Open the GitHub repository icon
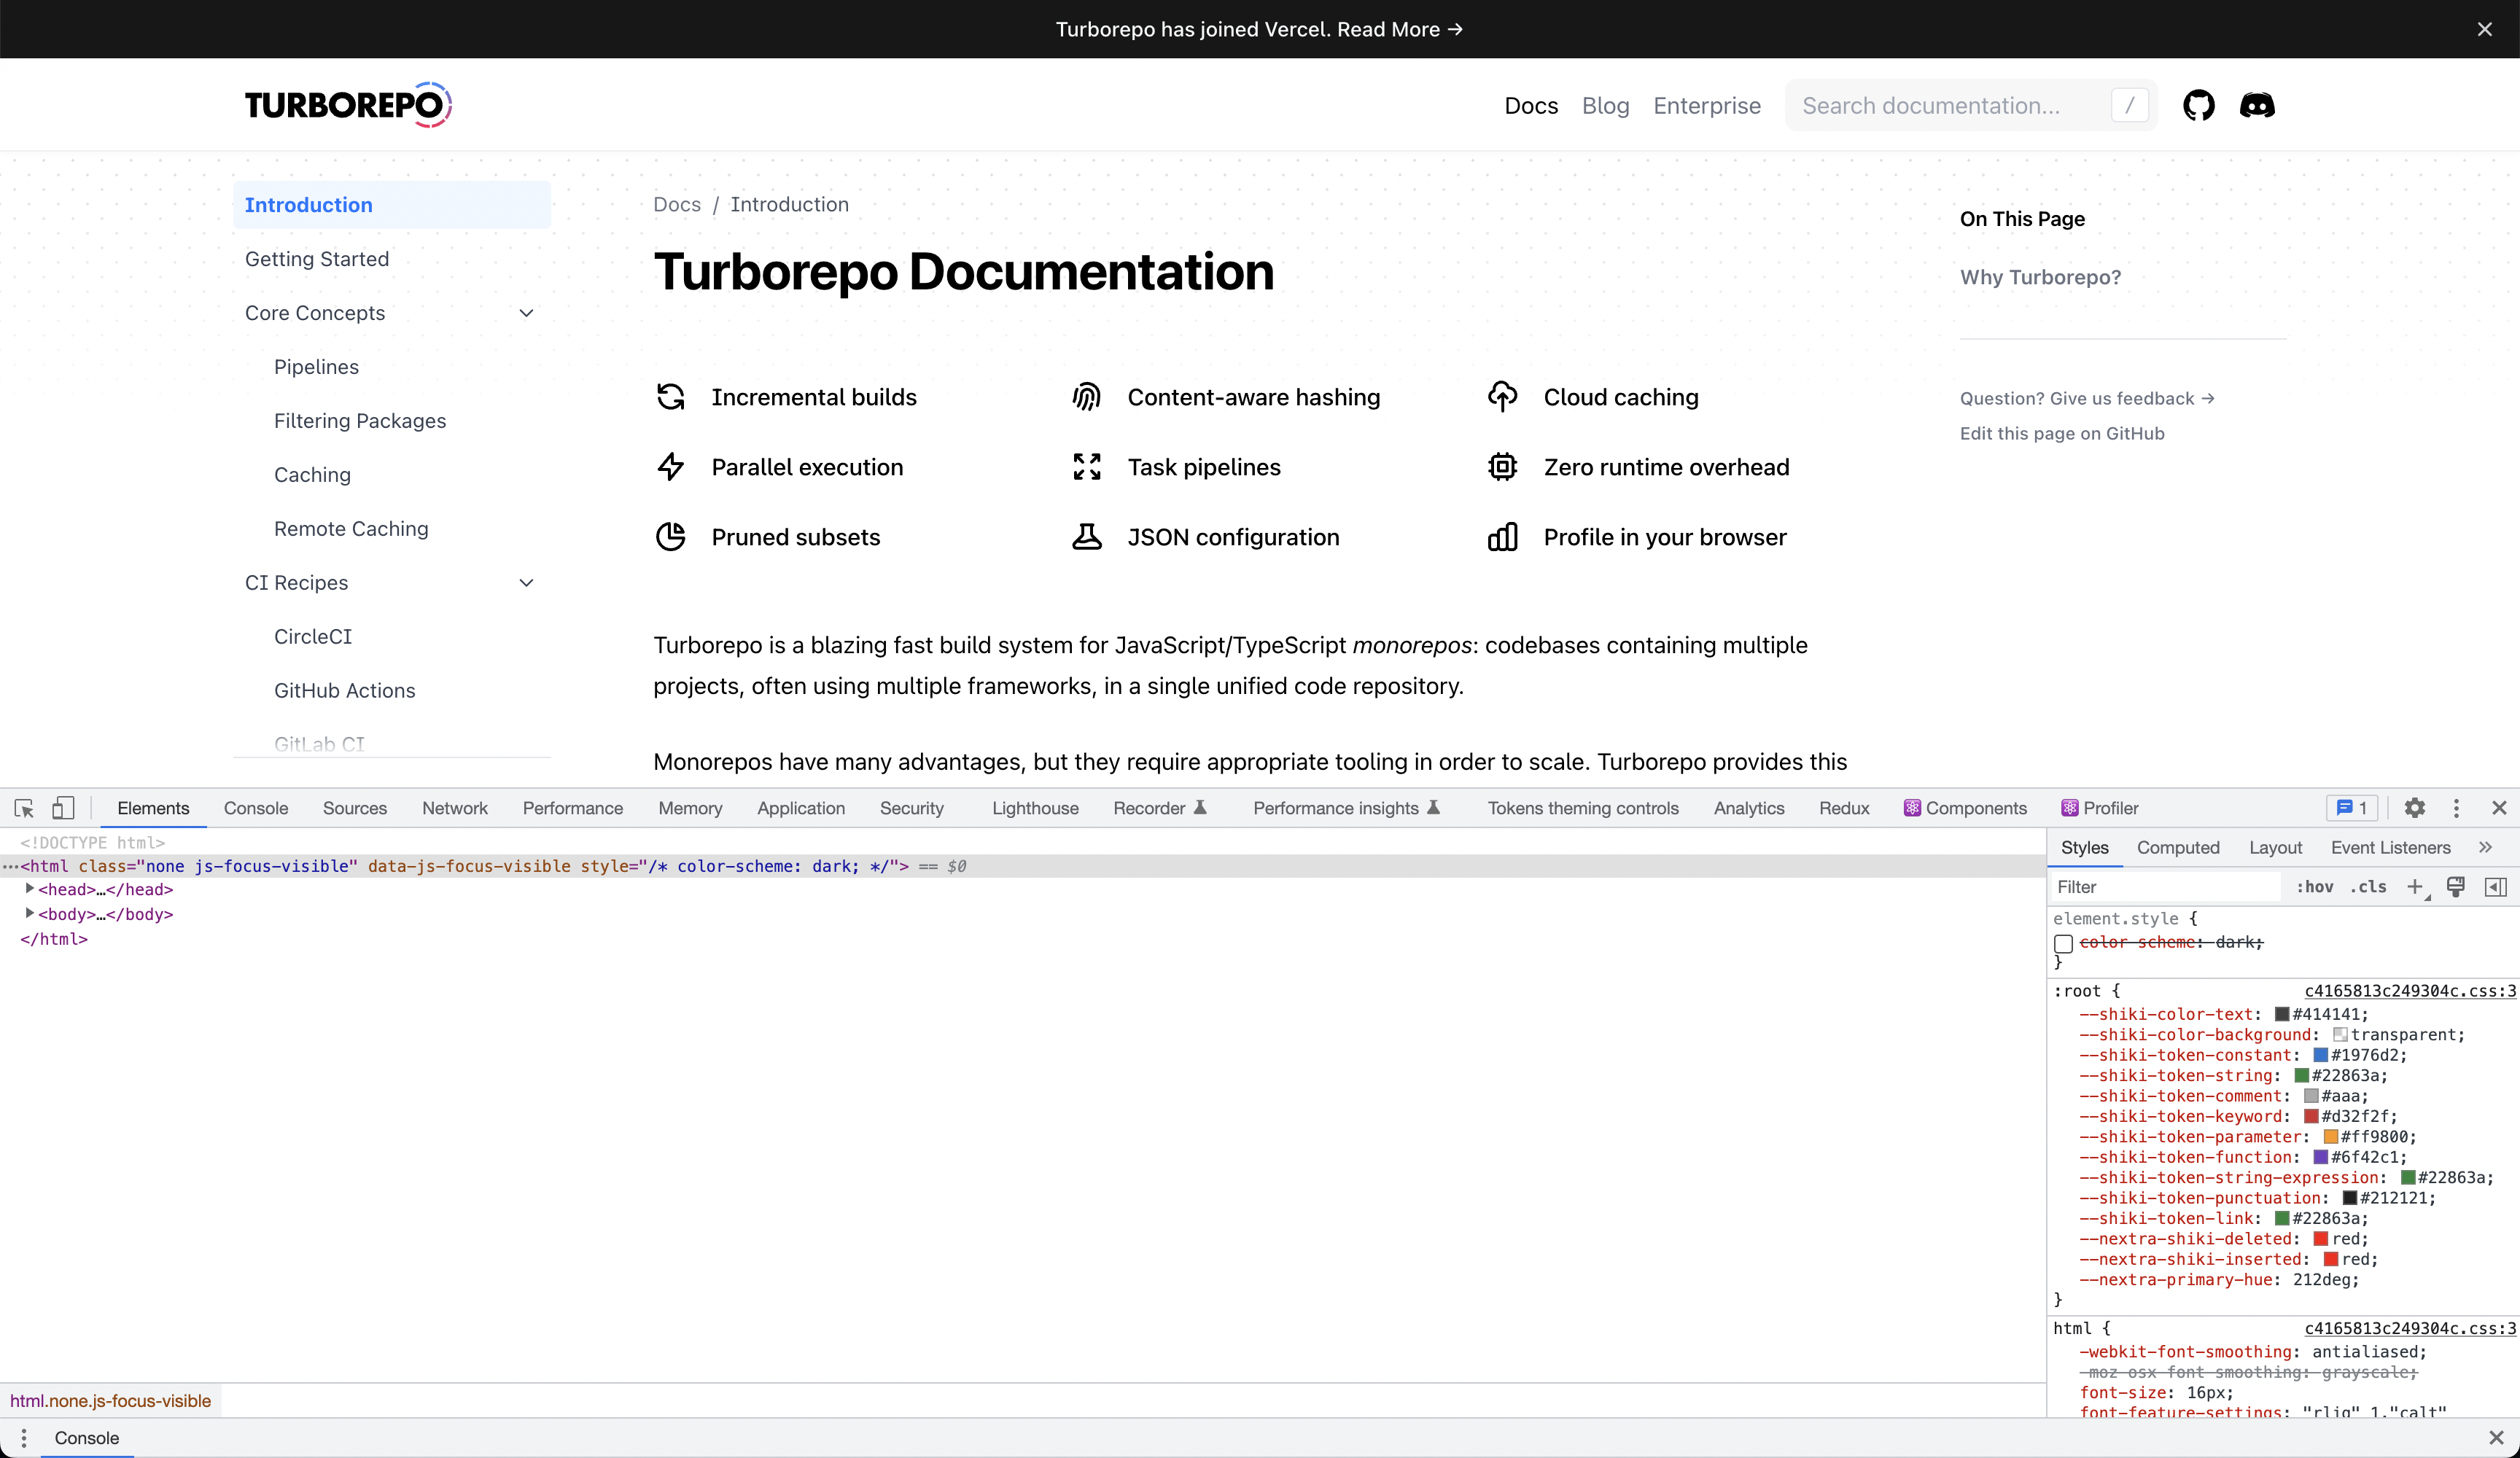The image size is (2520, 1458). [2198, 105]
